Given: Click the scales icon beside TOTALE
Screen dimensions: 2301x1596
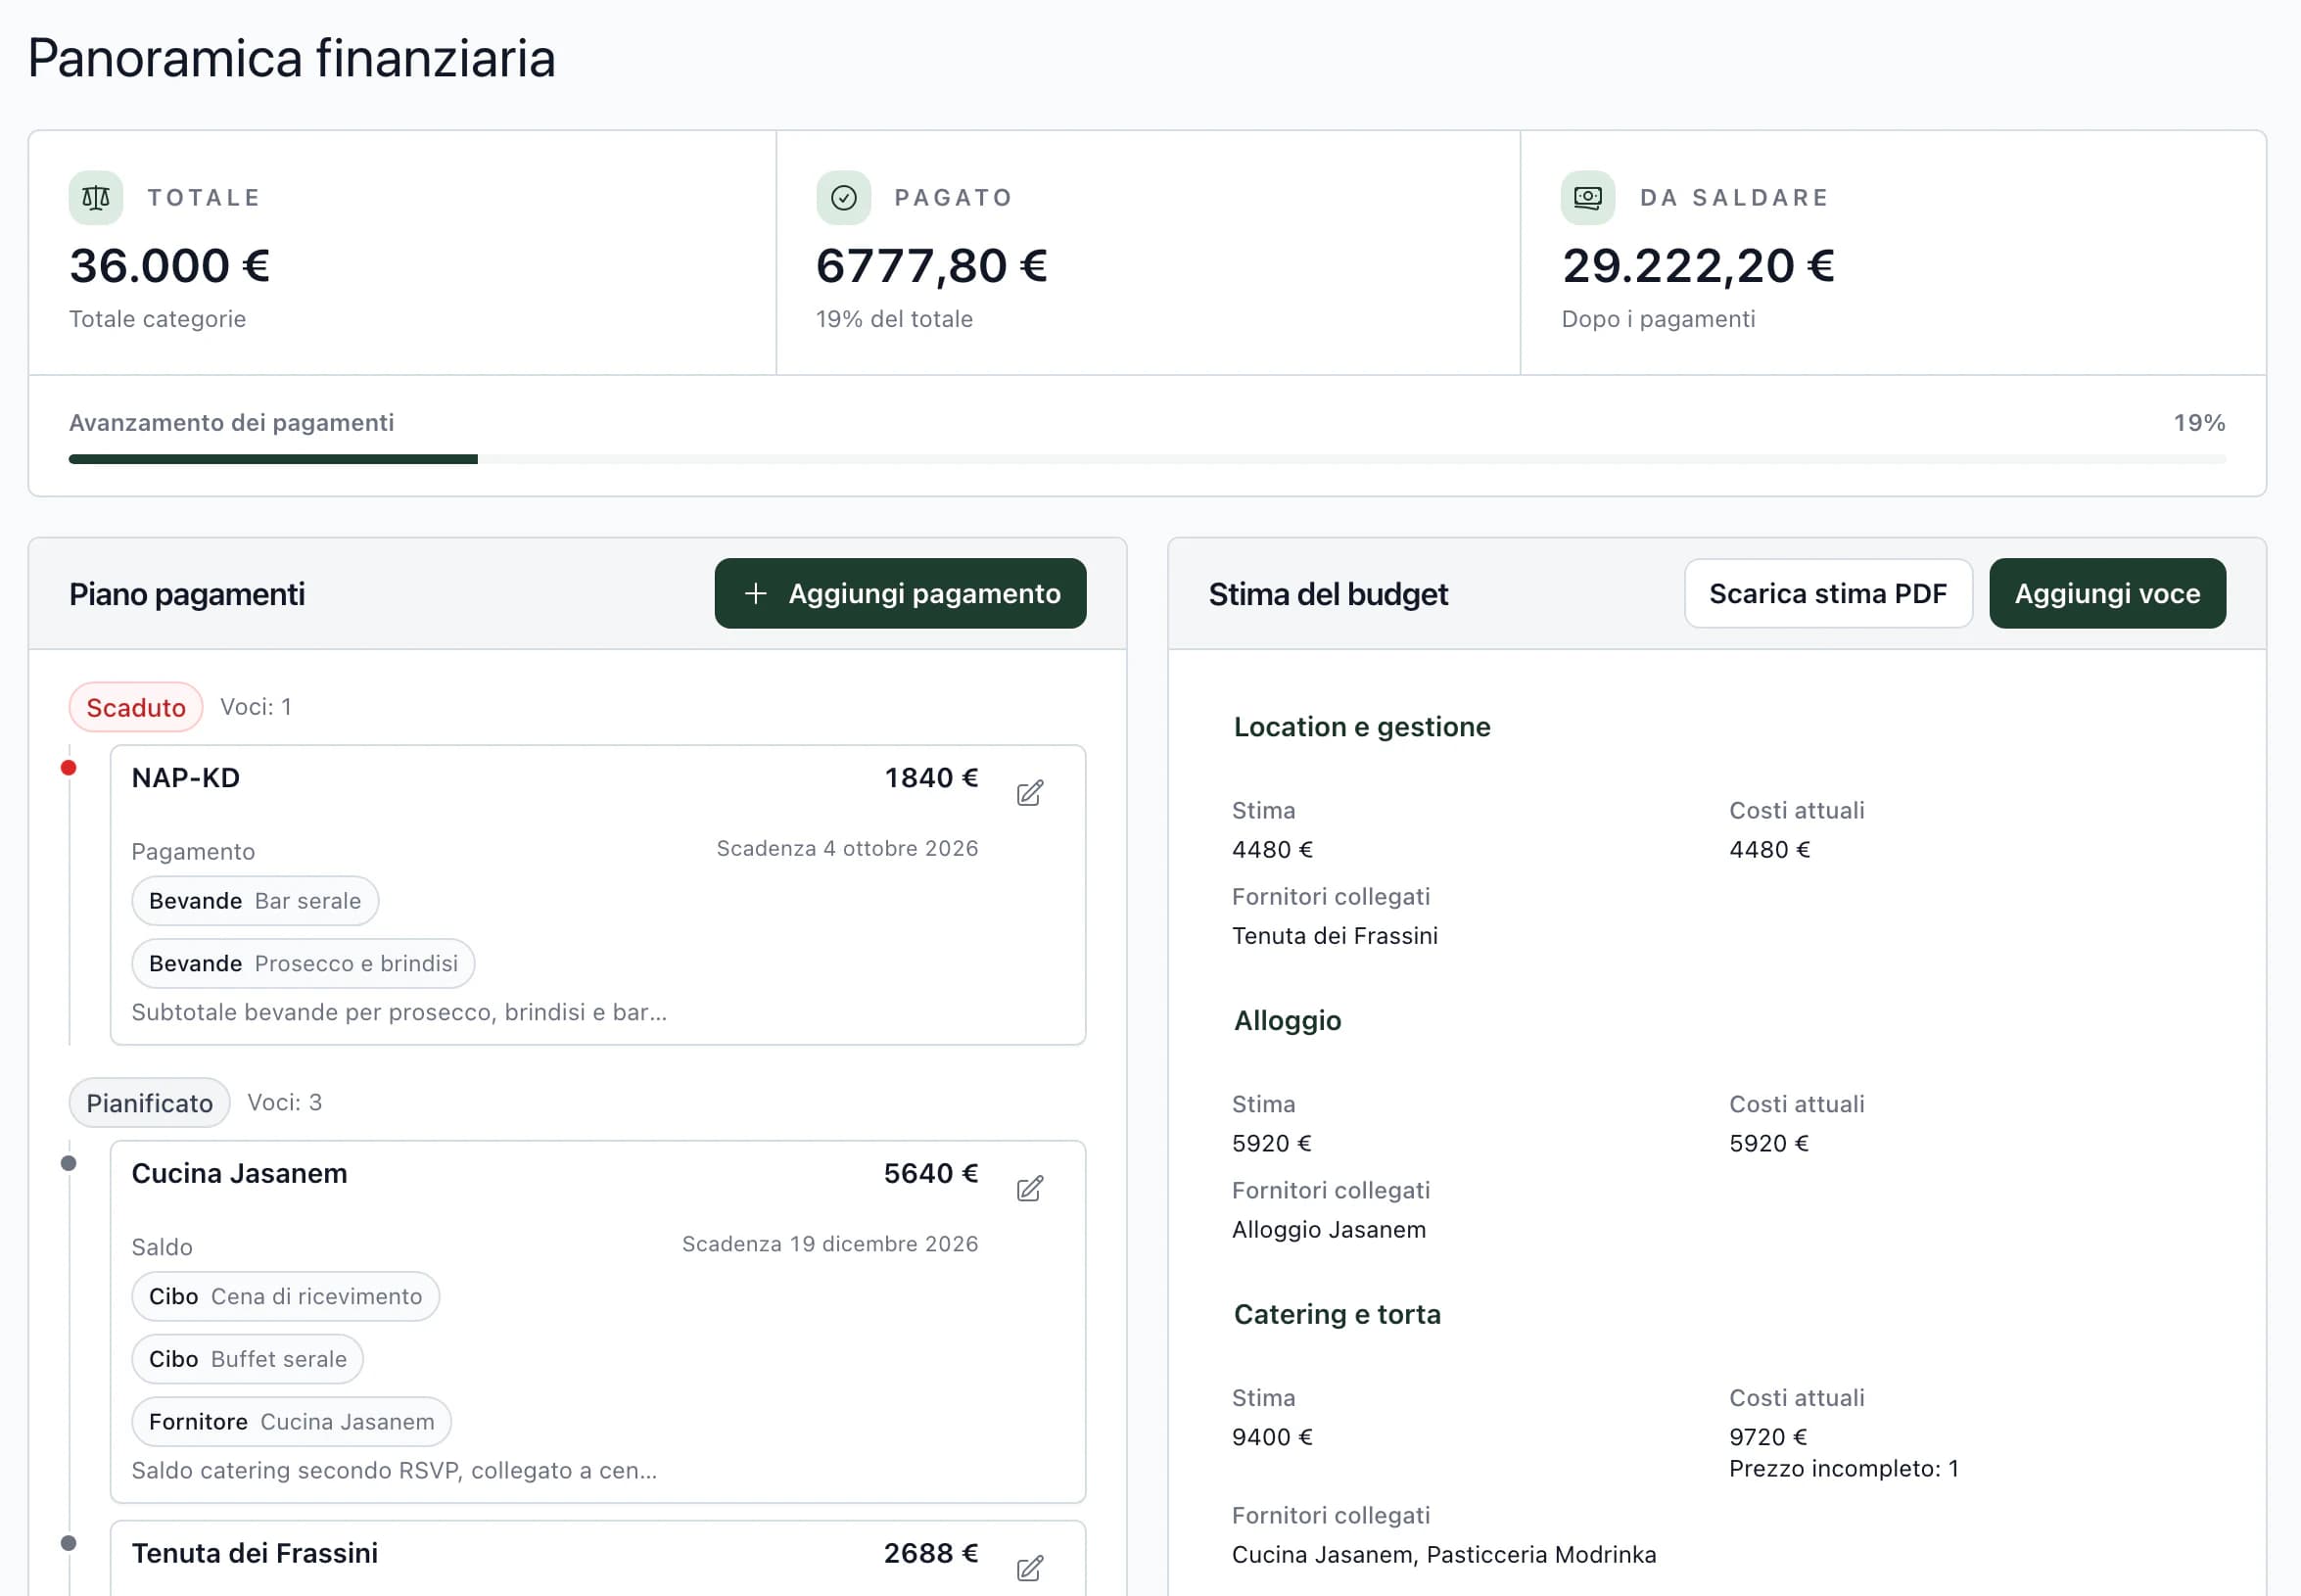Looking at the screenshot, I should pyautogui.click(x=96, y=198).
